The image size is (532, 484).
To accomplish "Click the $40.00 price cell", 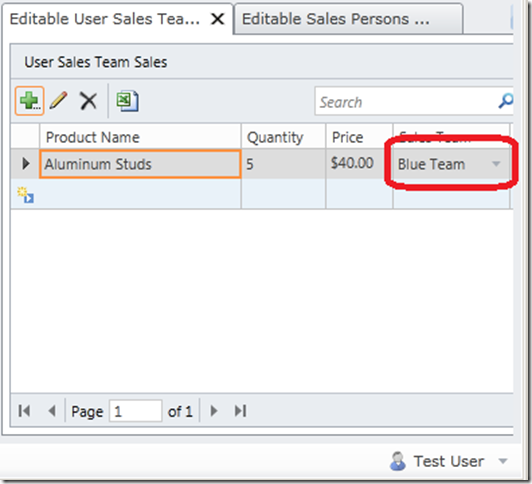I will (x=359, y=164).
